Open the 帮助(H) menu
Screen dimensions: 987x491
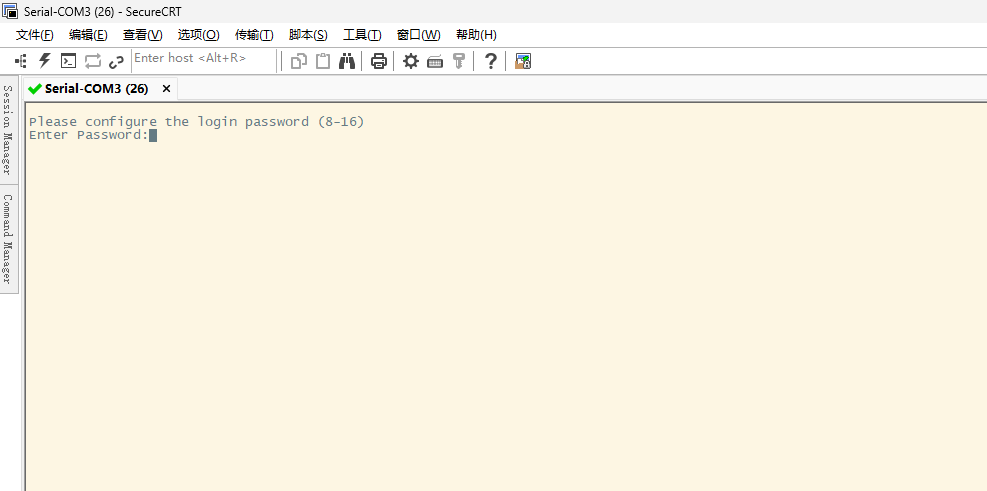pos(476,35)
